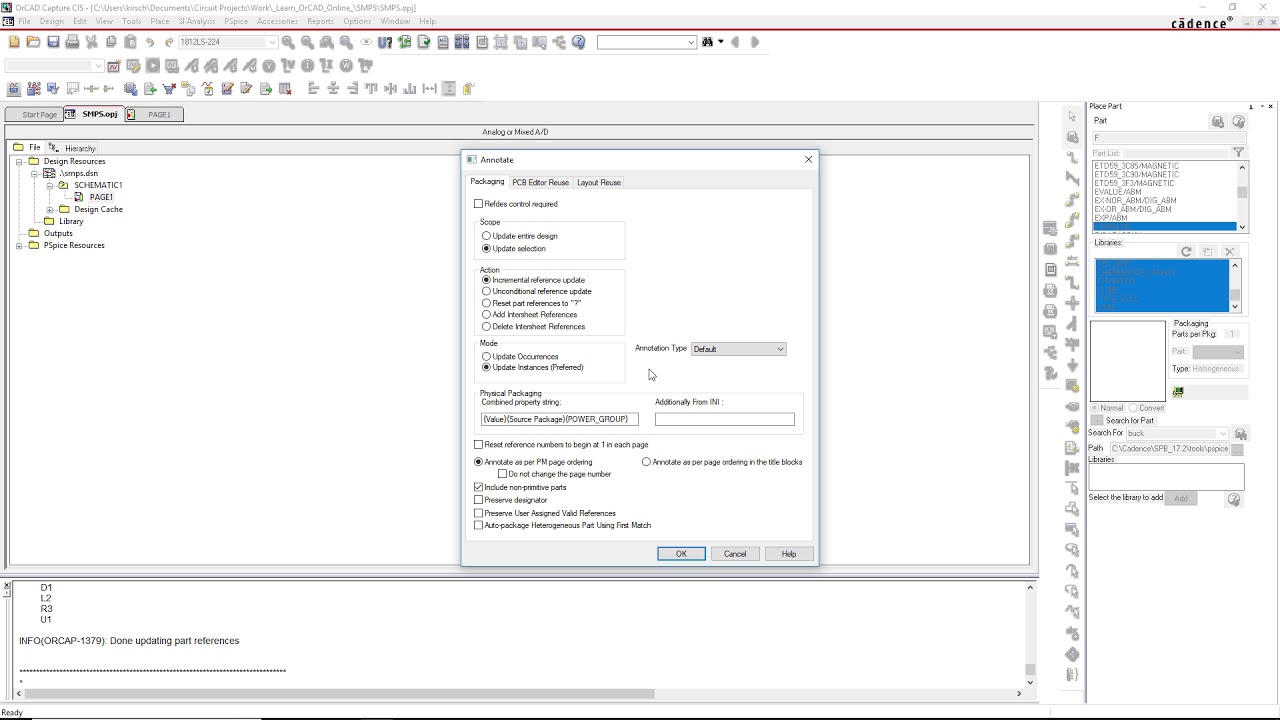
Task: Select Add Intersheet References option
Action: [487, 315]
